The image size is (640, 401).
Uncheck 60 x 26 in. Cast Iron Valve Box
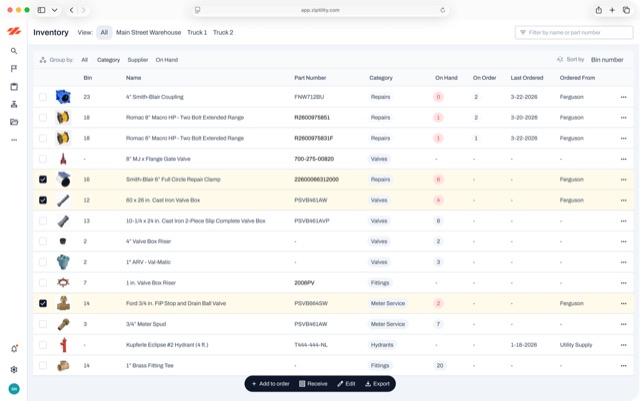pyautogui.click(x=43, y=200)
